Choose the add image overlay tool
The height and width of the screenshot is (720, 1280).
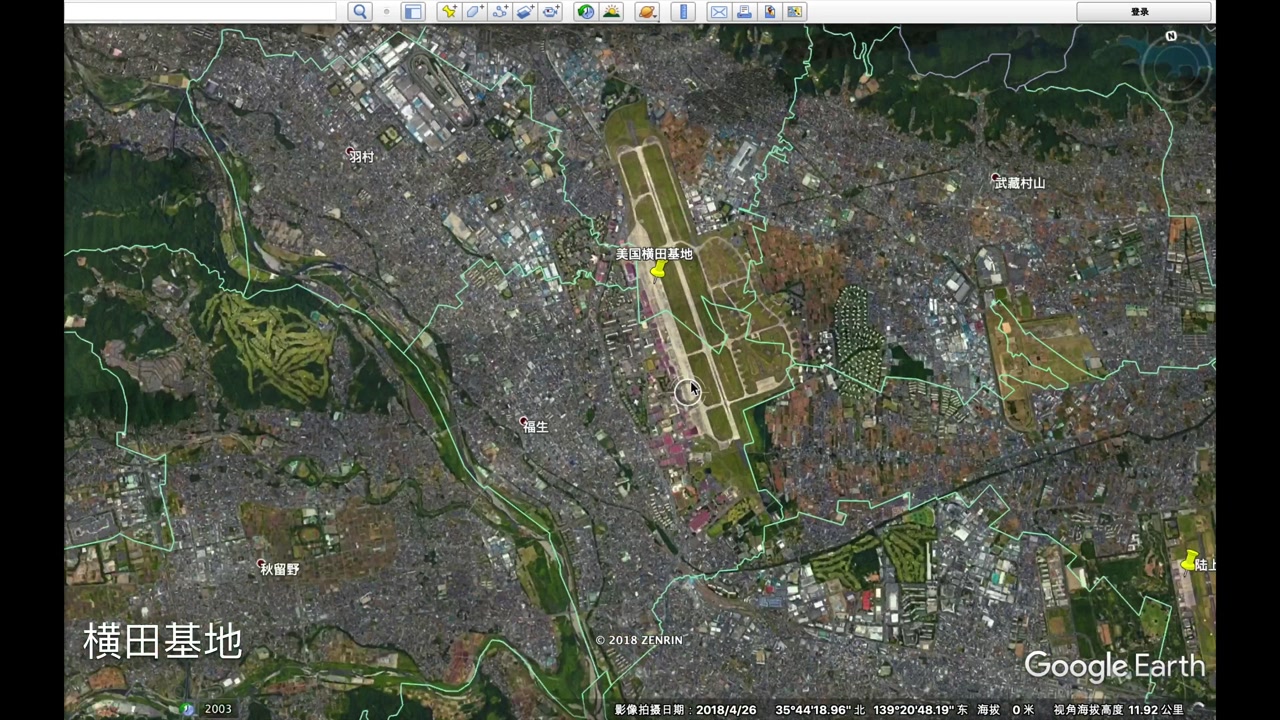click(x=525, y=12)
